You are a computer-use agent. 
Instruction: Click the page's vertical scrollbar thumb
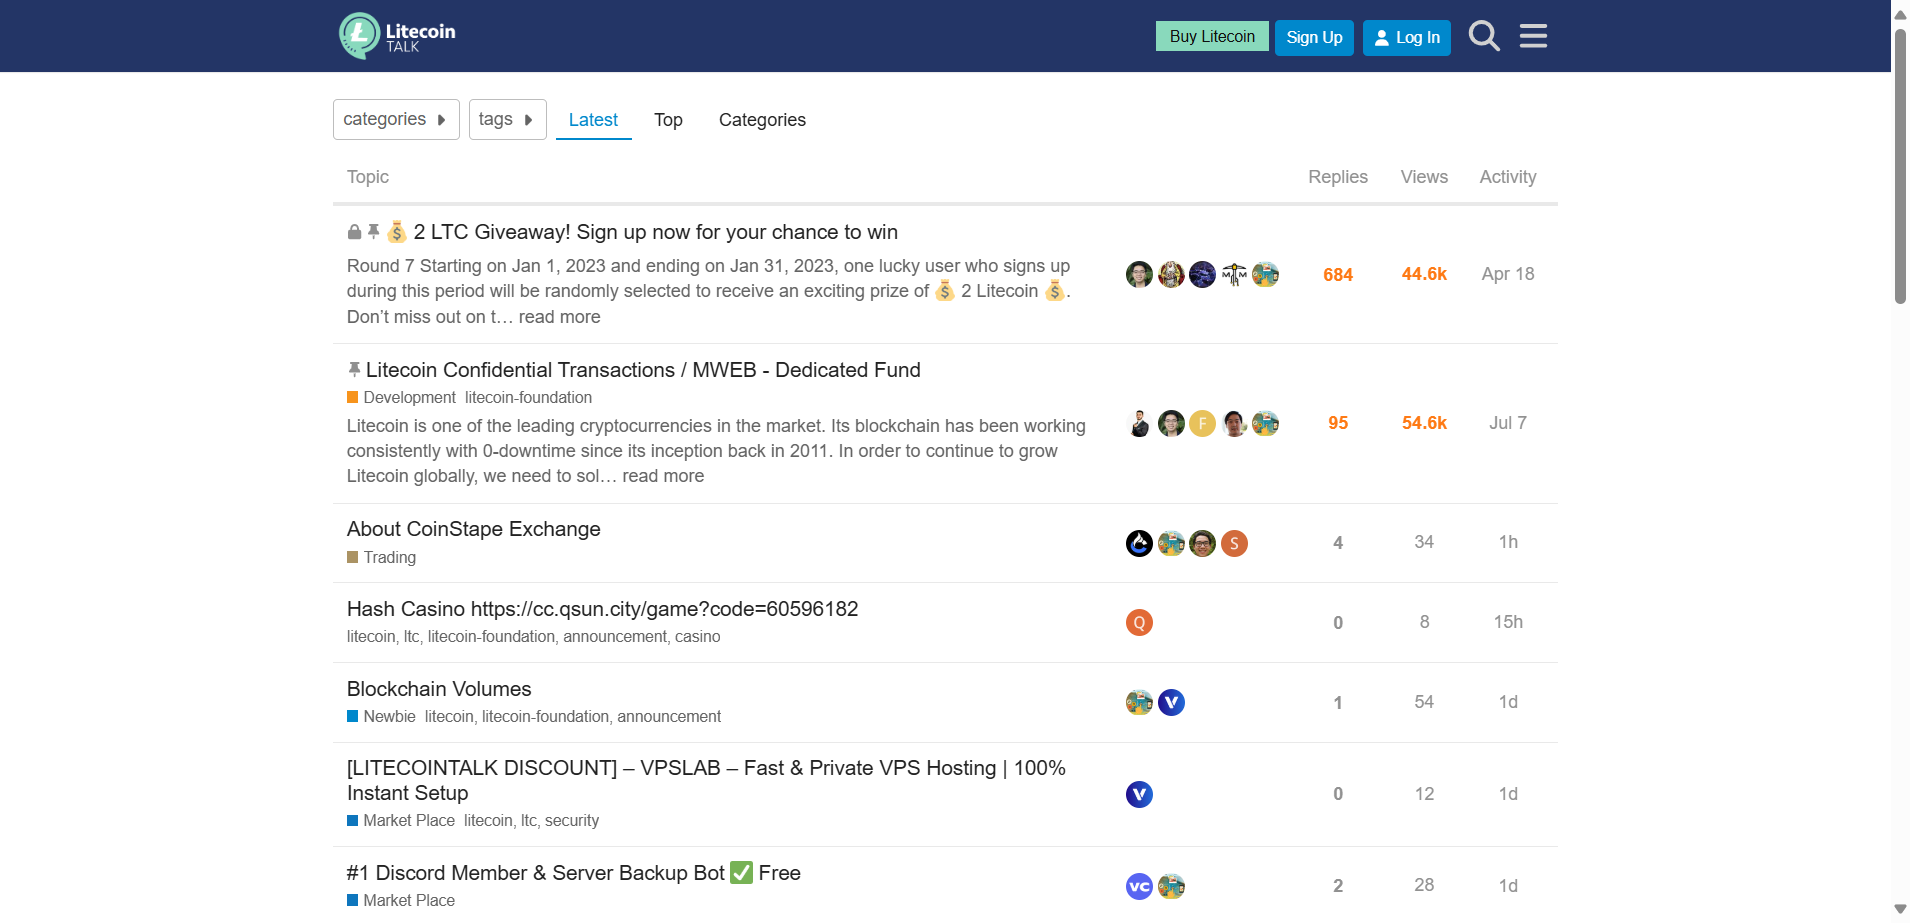click(x=1900, y=165)
